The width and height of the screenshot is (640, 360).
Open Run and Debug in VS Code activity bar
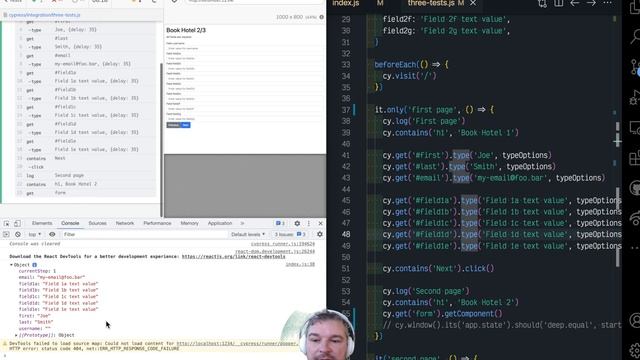[635, 98]
